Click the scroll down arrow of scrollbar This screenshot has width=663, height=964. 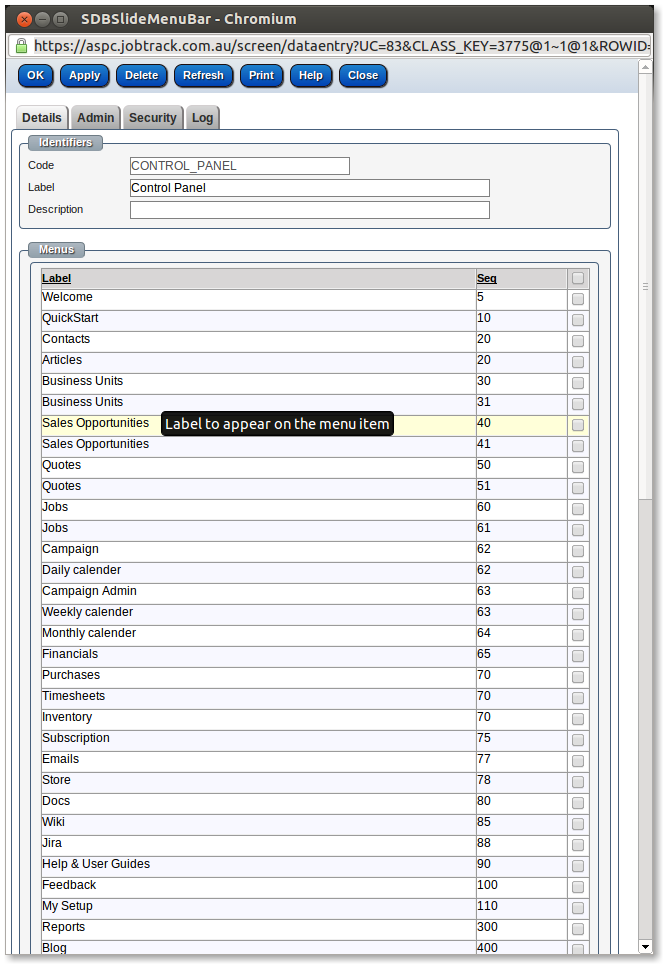coord(647,946)
